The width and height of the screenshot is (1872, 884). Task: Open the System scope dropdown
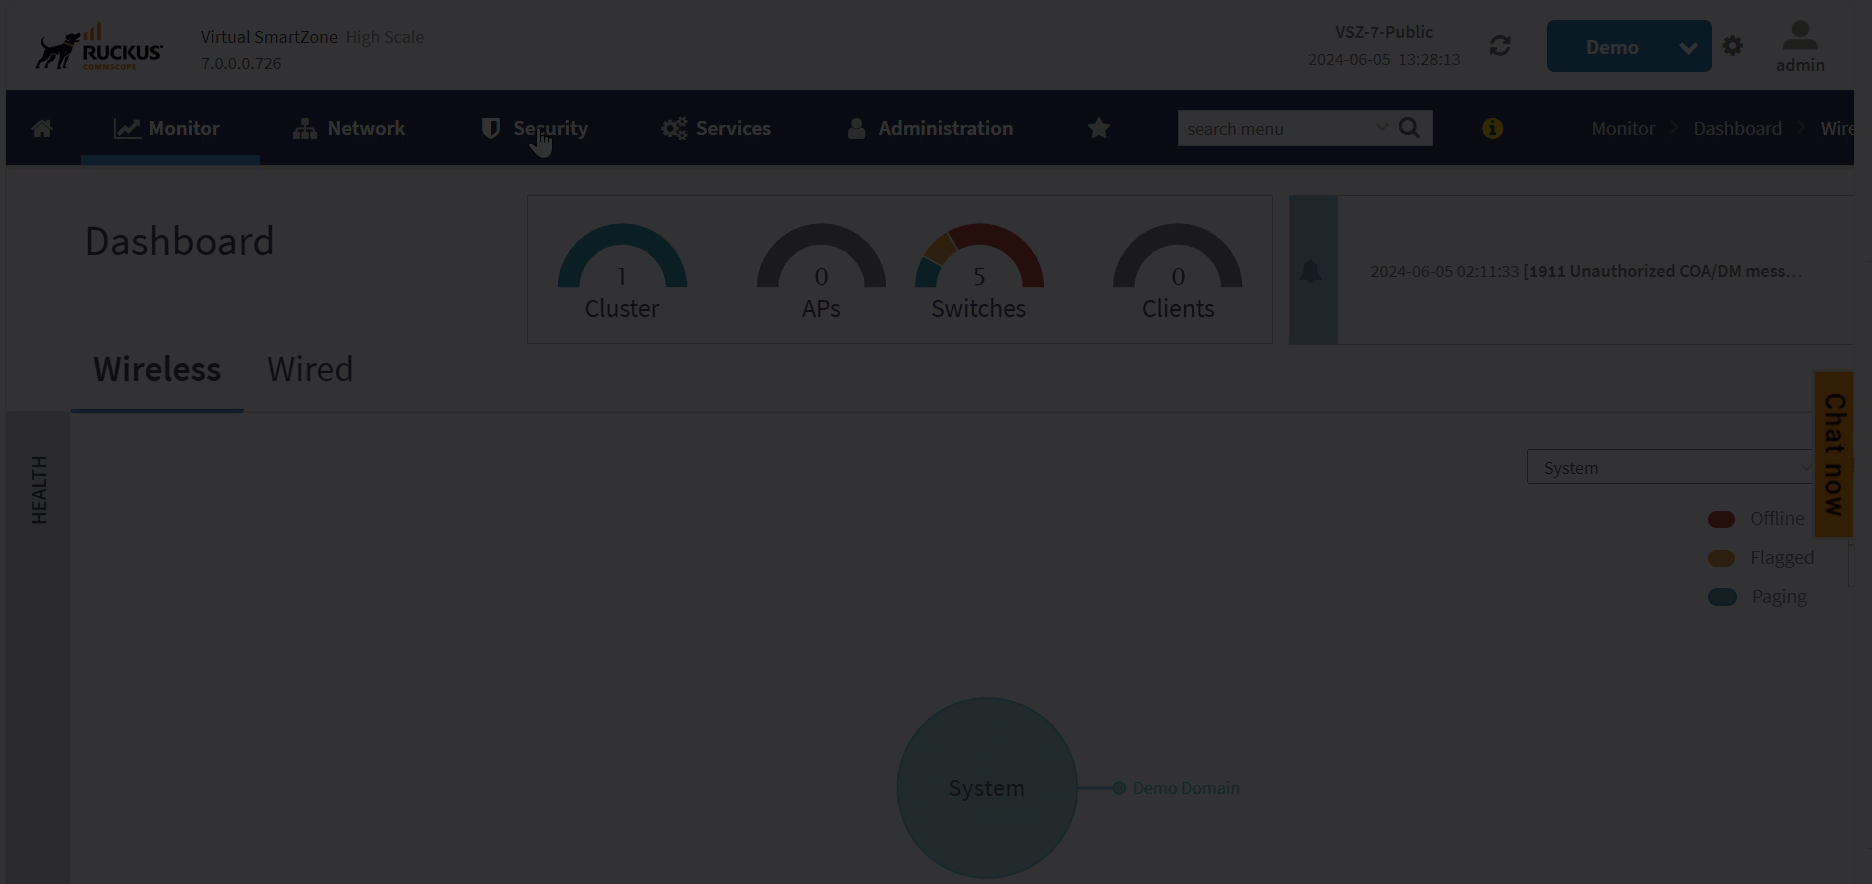click(1672, 467)
